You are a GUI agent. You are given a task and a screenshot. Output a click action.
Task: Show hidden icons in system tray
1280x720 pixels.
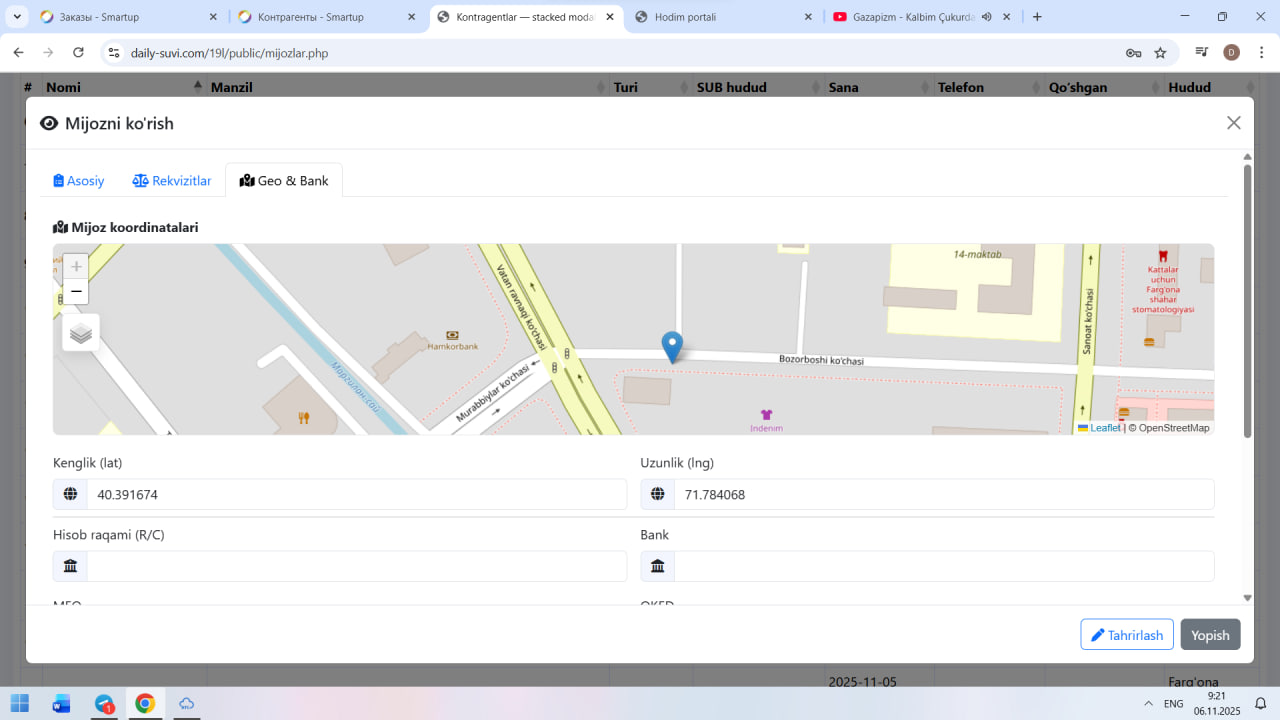[x=1146, y=704]
